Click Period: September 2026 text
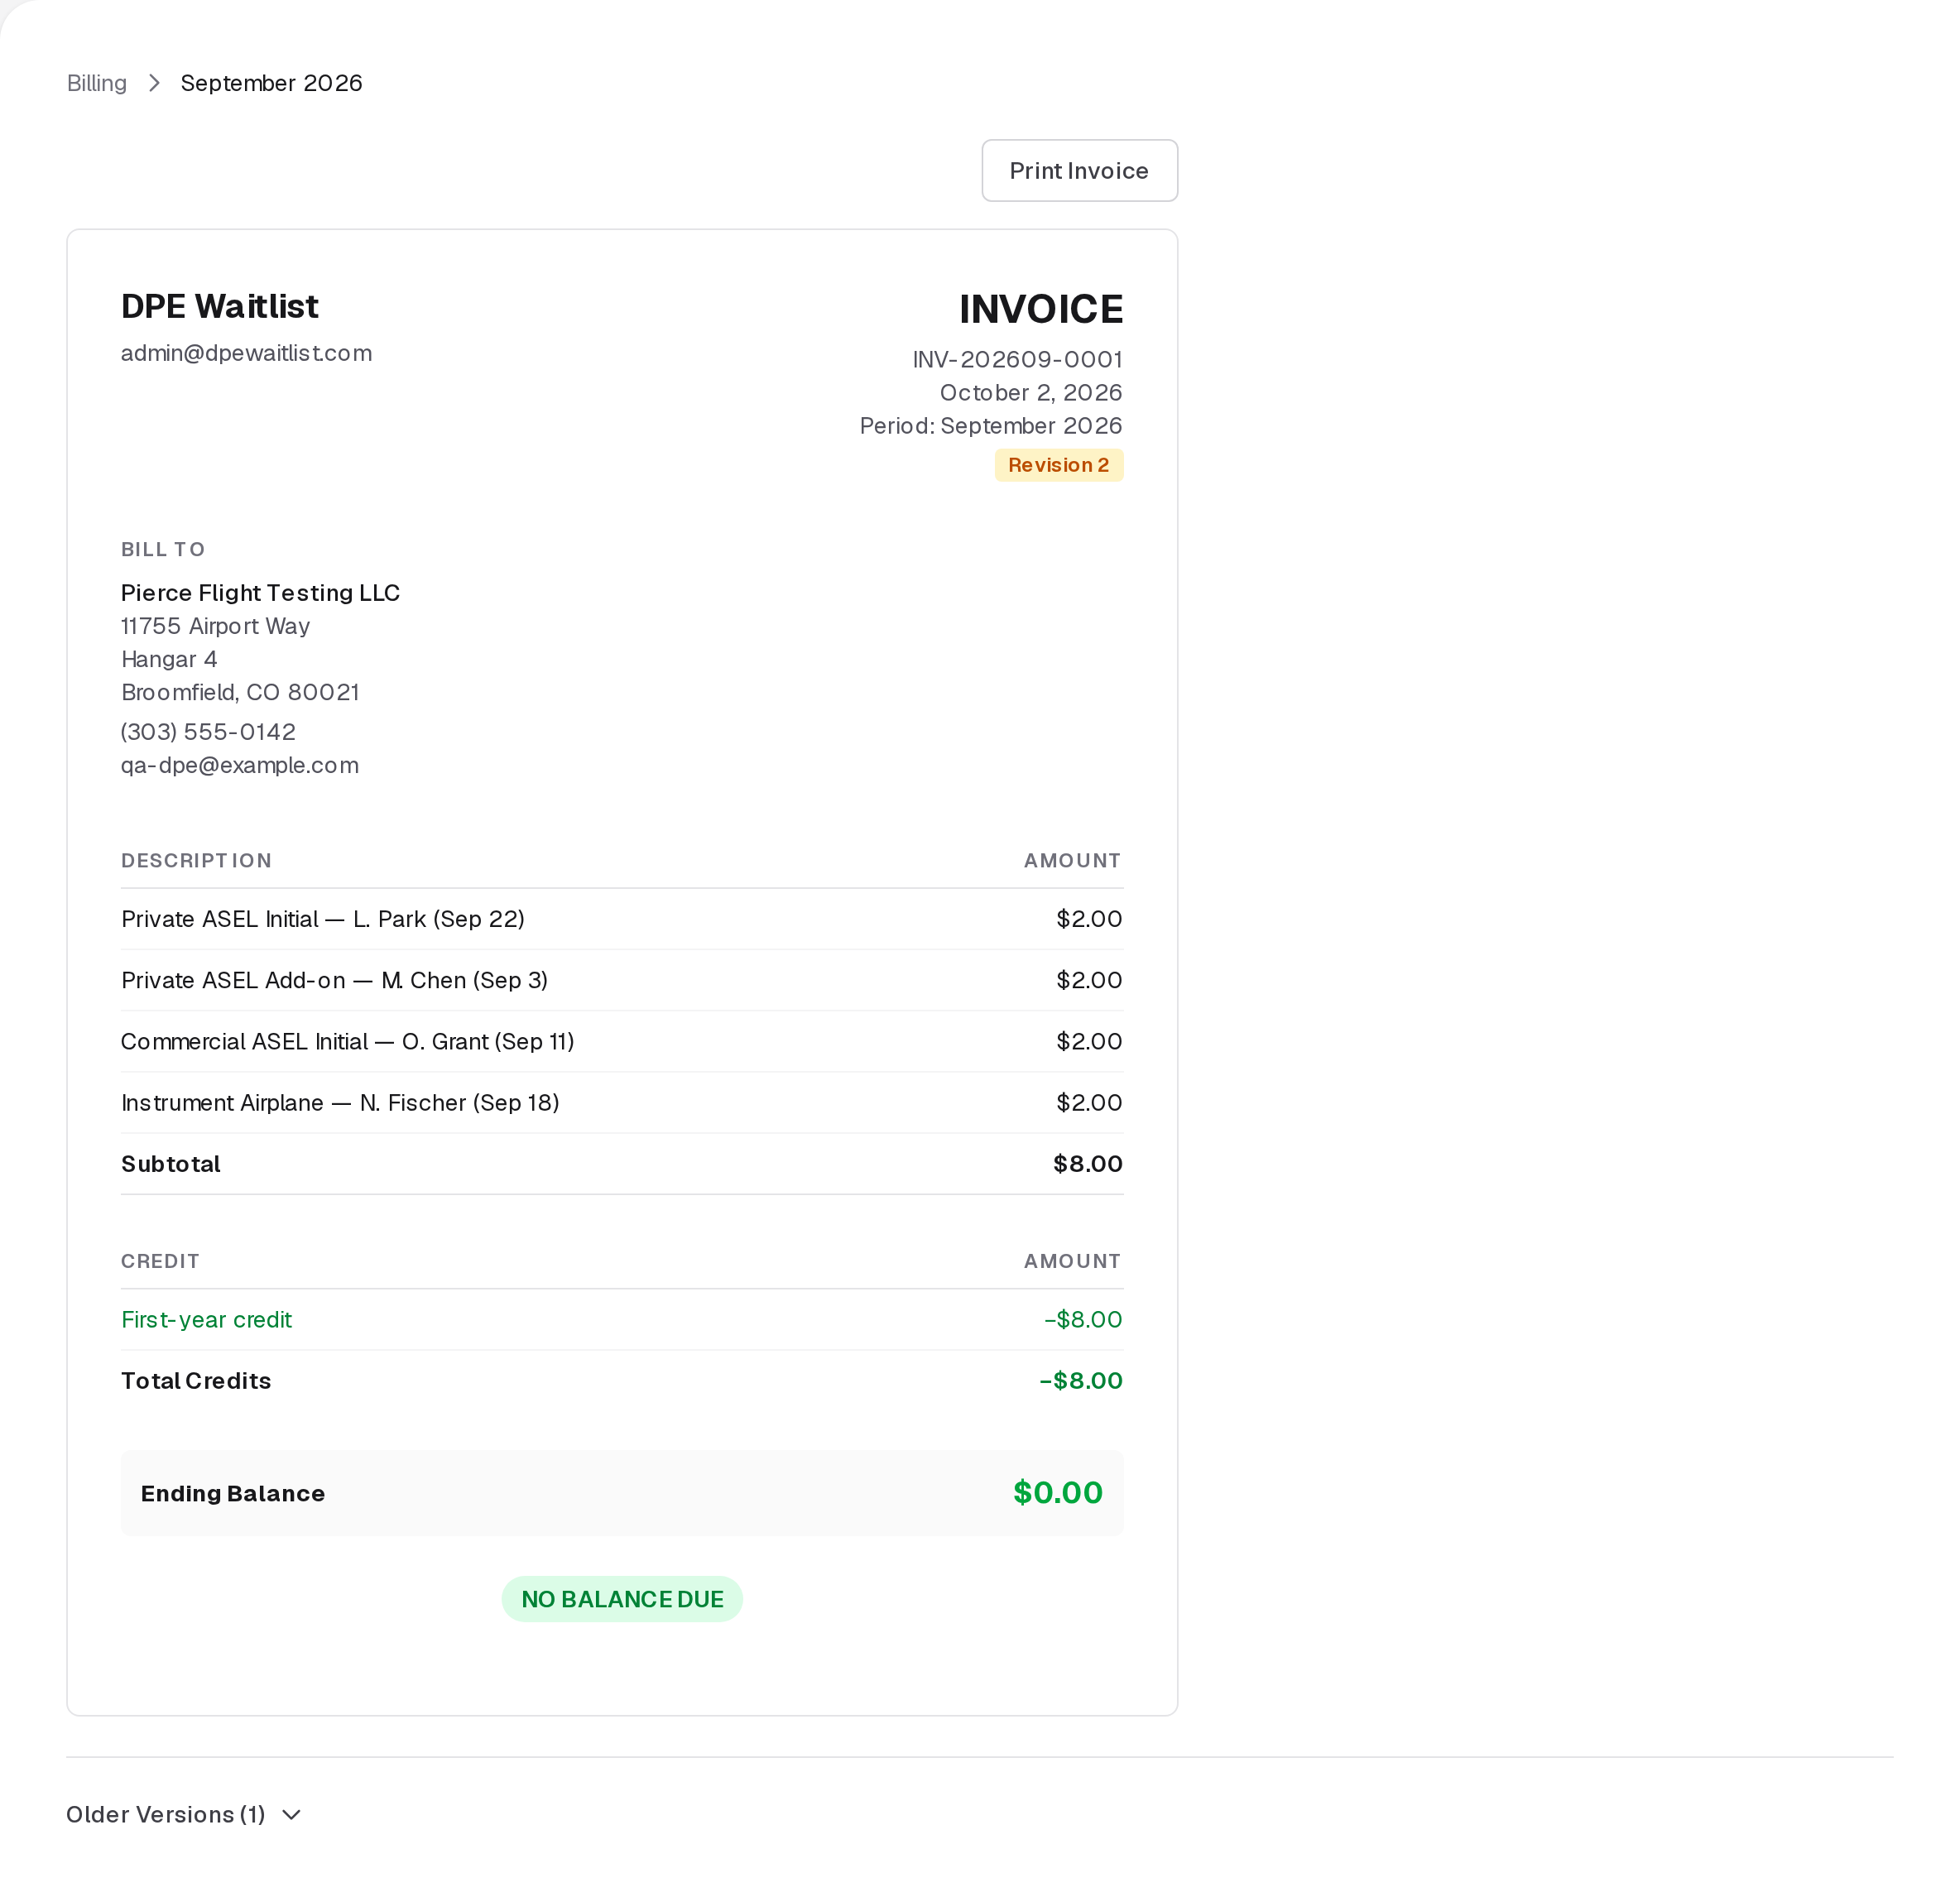Viewport: 1960px width, 1897px height. click(x=991, y=425)
